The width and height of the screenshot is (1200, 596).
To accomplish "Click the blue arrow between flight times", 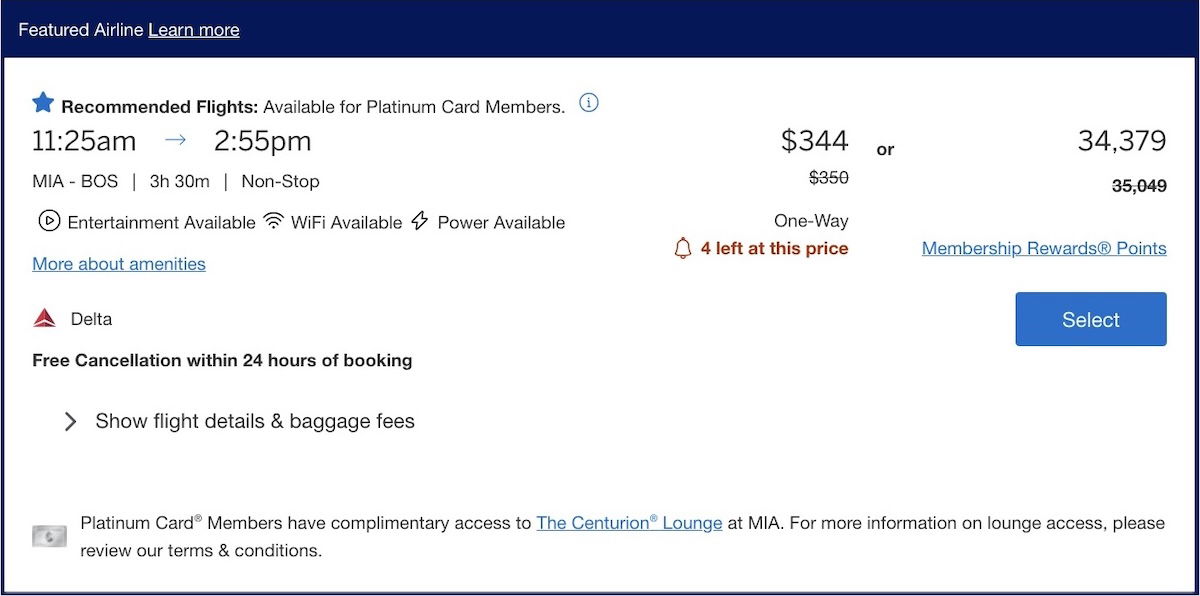I will coord(175,141).
